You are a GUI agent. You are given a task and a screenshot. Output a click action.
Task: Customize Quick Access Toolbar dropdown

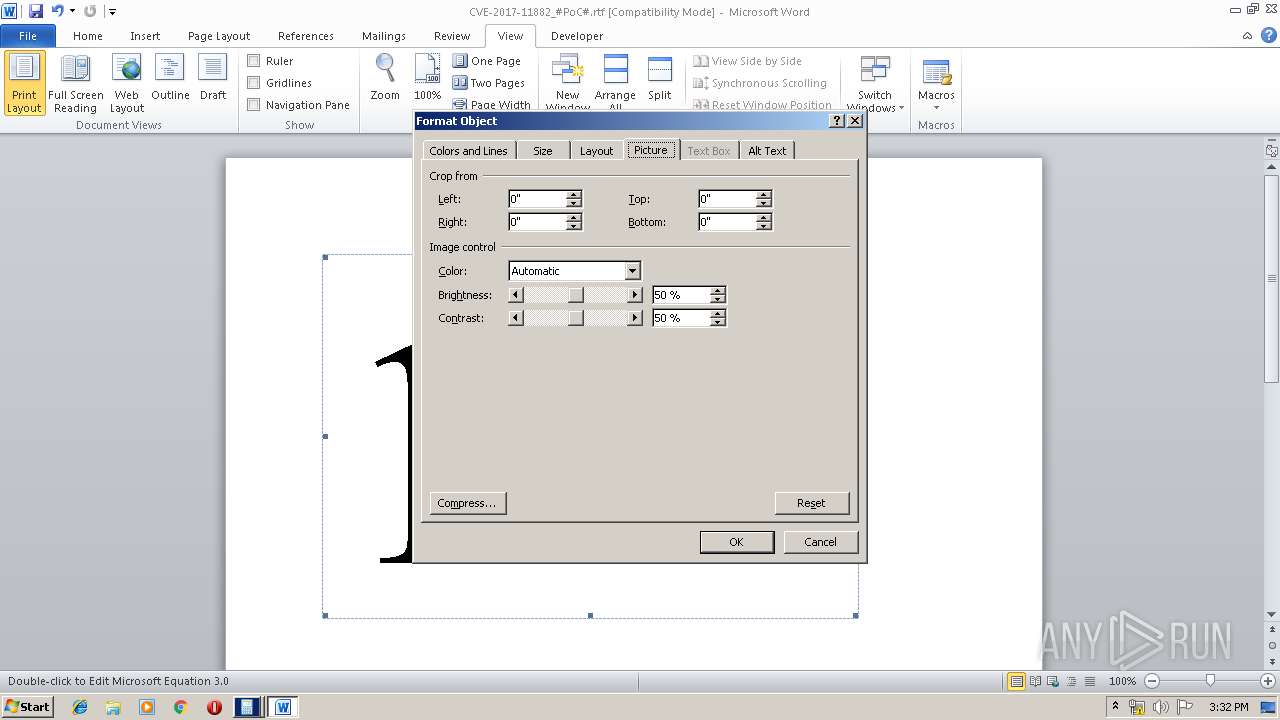click(x=113, y=12)
